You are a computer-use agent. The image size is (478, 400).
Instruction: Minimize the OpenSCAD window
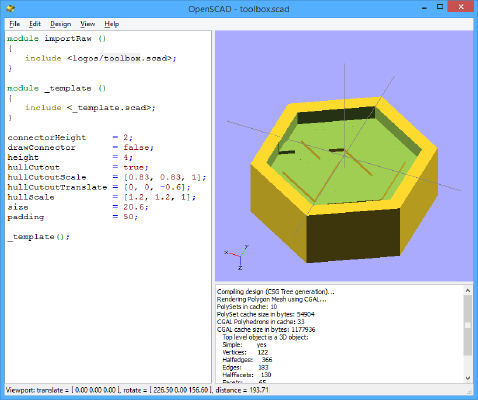424,7
